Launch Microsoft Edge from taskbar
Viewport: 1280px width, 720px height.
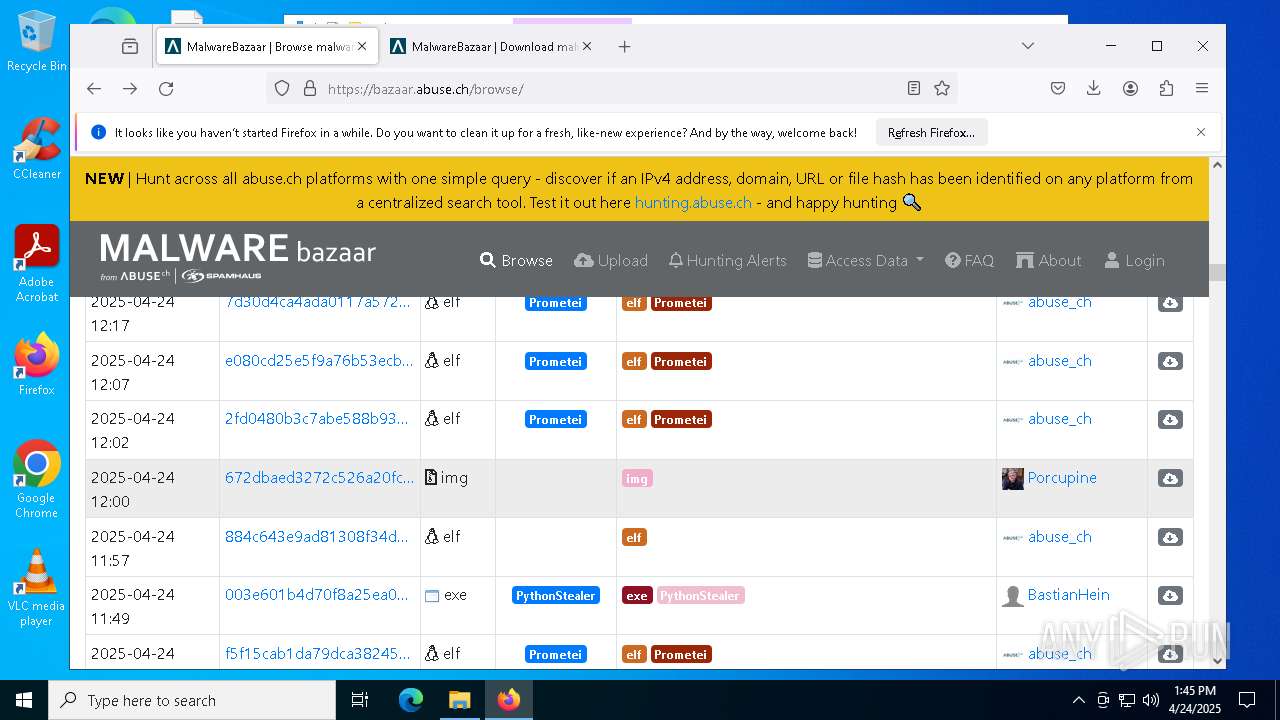[411, 700]
